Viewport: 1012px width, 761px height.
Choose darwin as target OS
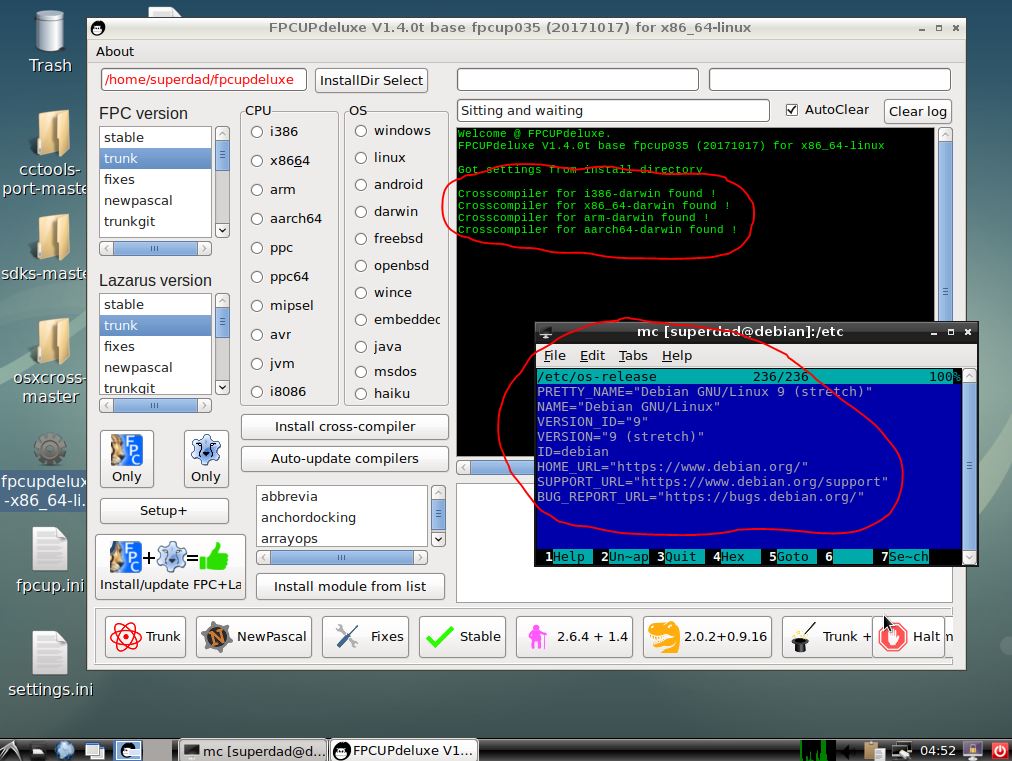click(359, 211)
